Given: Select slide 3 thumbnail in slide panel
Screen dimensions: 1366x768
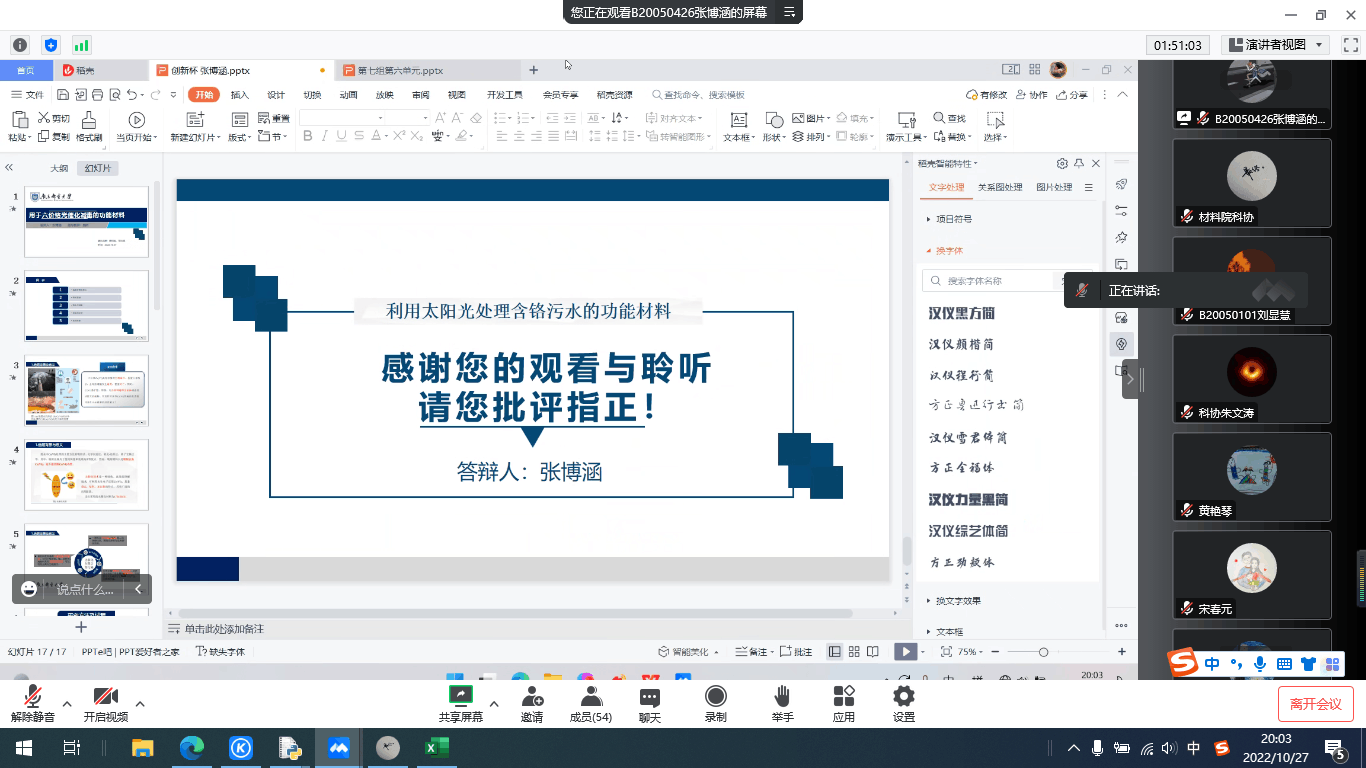Looking at the screenshot, I should [x=87, y=390].
